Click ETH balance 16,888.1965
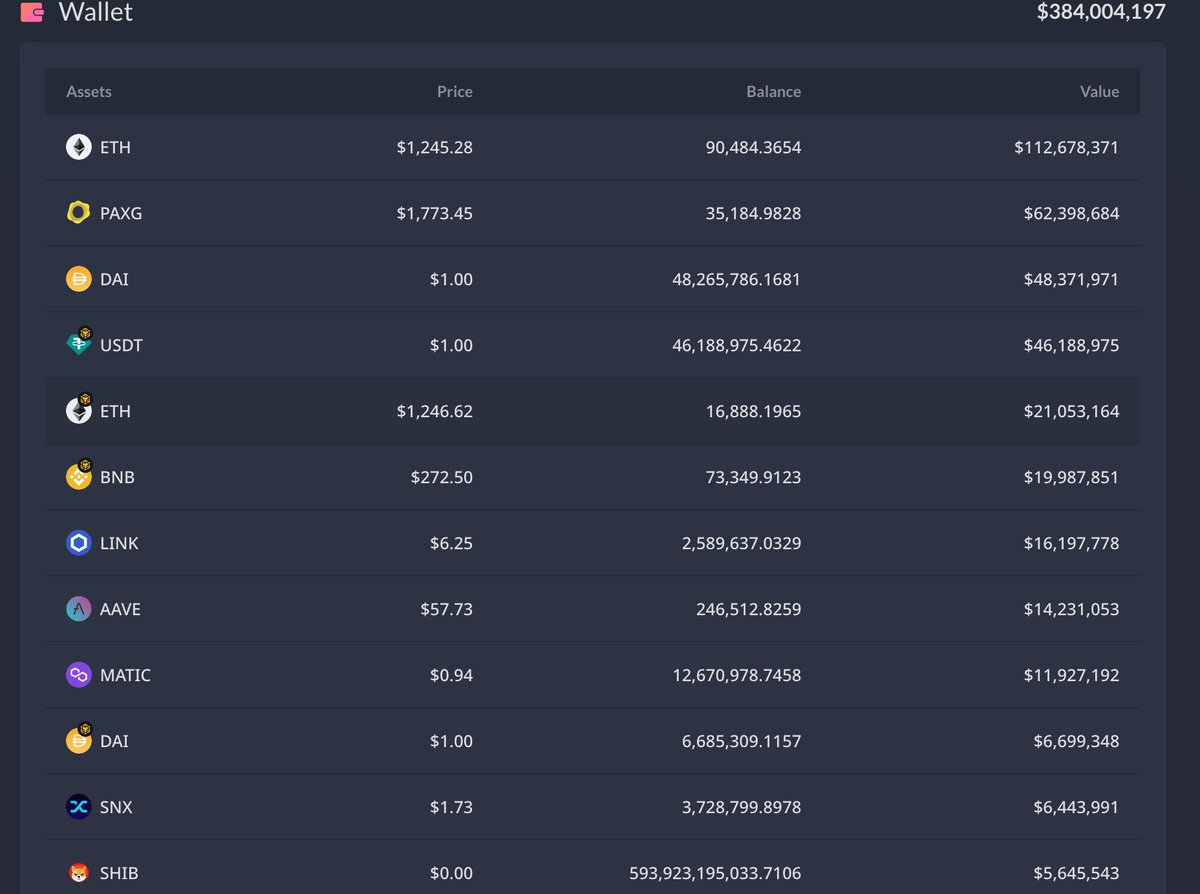 coord(754,411)
